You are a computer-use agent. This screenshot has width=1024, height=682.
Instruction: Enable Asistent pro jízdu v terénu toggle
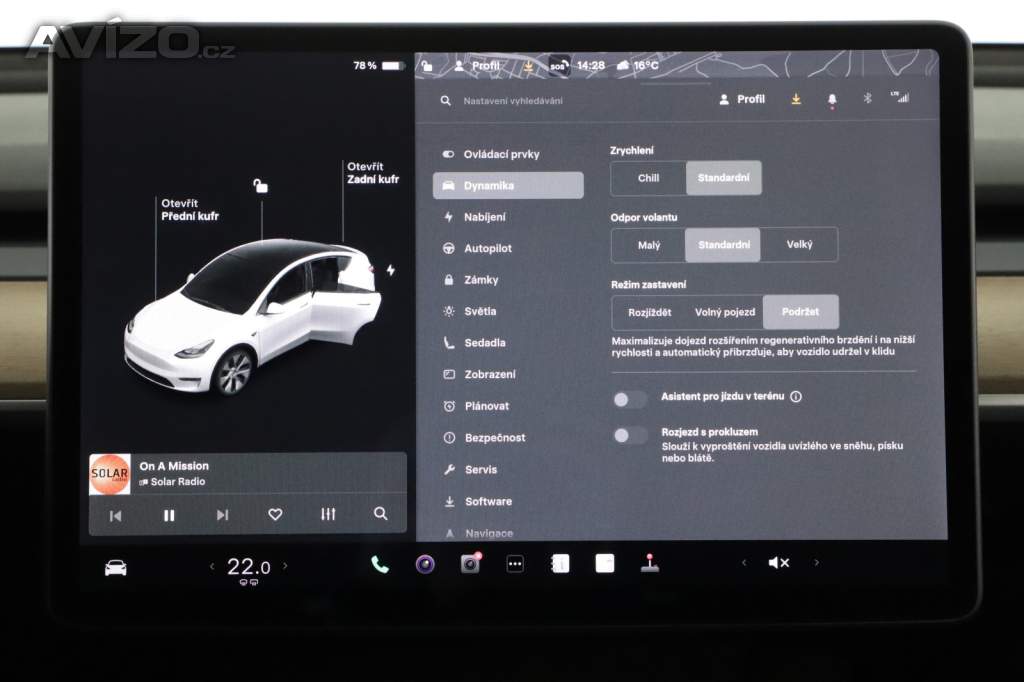[630, 400]
